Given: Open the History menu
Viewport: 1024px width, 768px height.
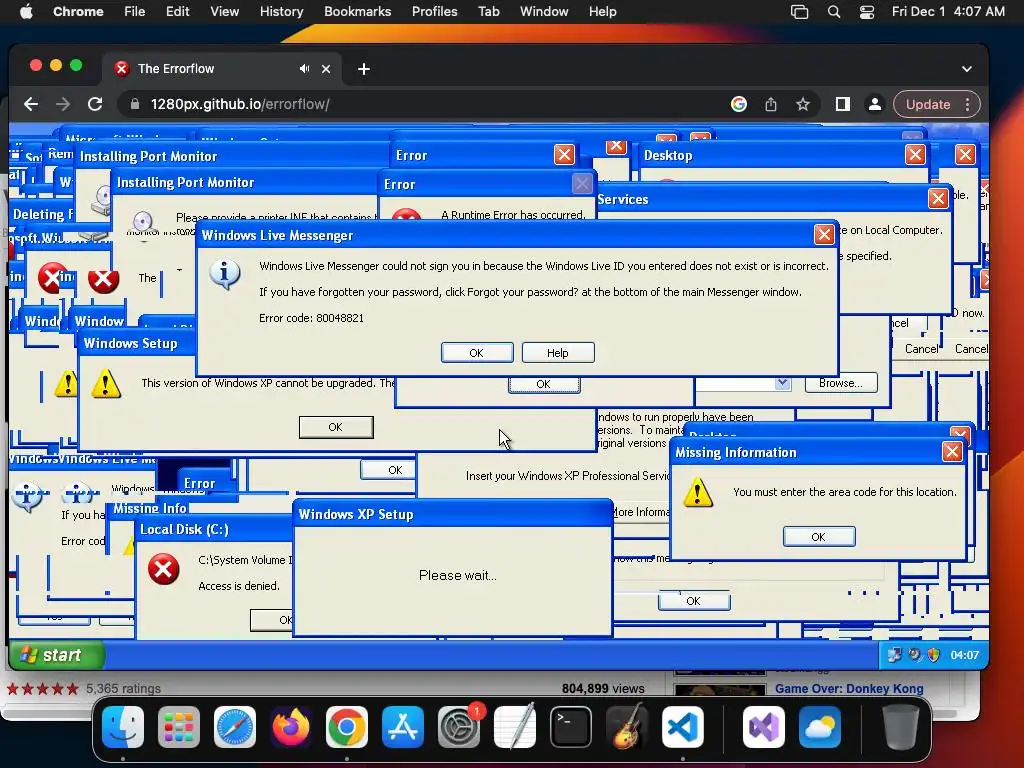Looking at the screenshot, I should click(x=281, y=12).
